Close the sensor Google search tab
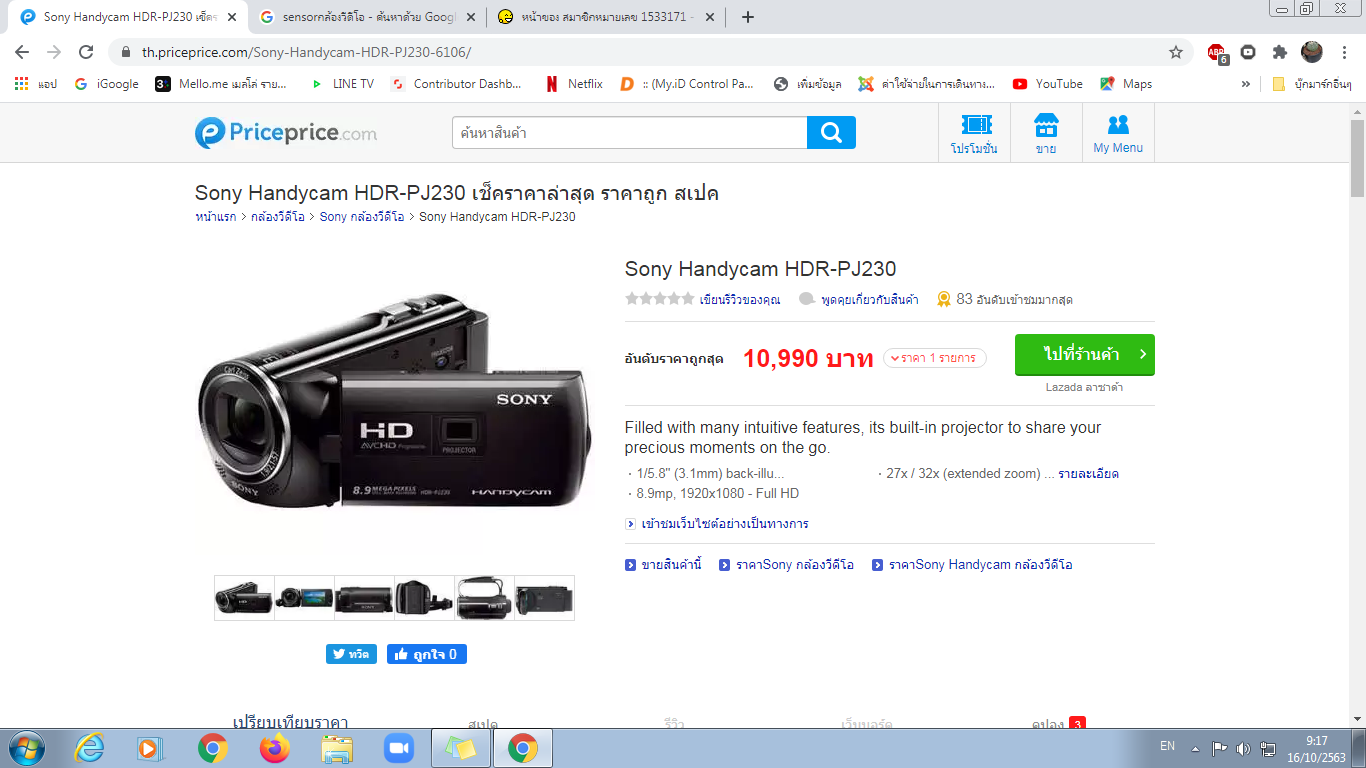 coord(472,17)
